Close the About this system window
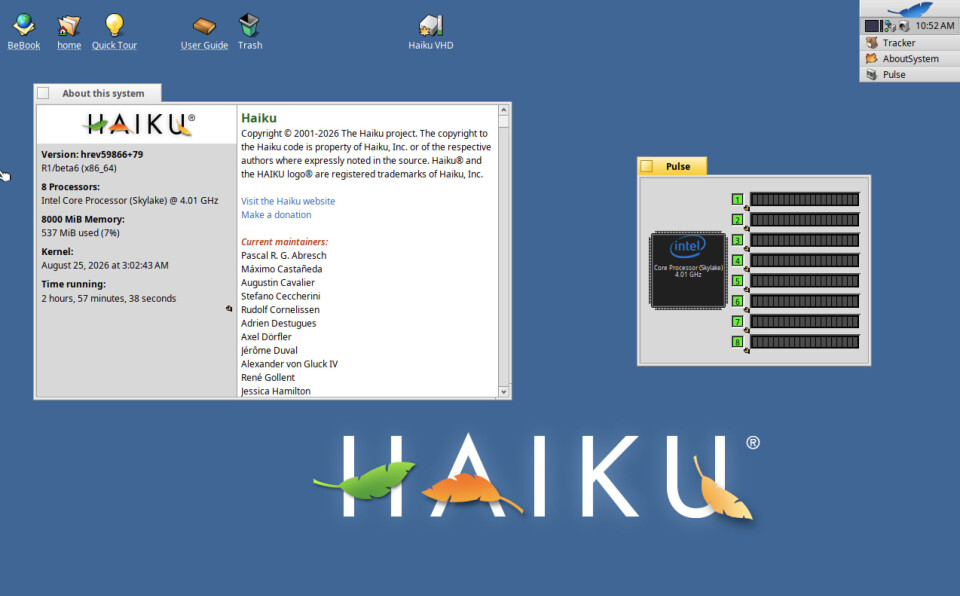 [43, 93]
